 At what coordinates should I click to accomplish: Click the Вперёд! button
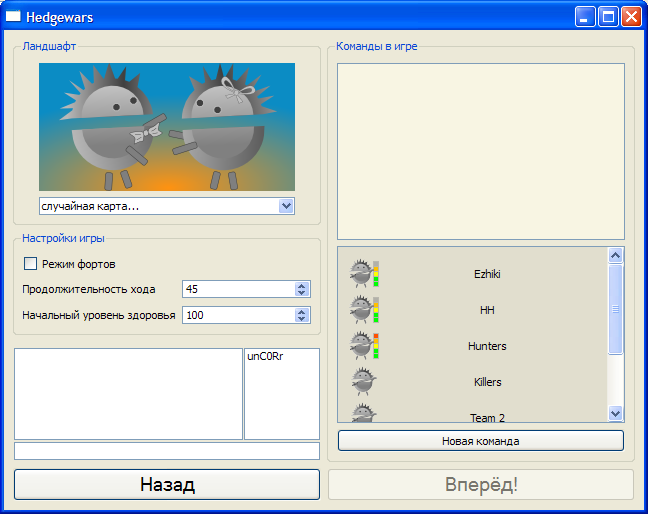(x=480, y=485)
